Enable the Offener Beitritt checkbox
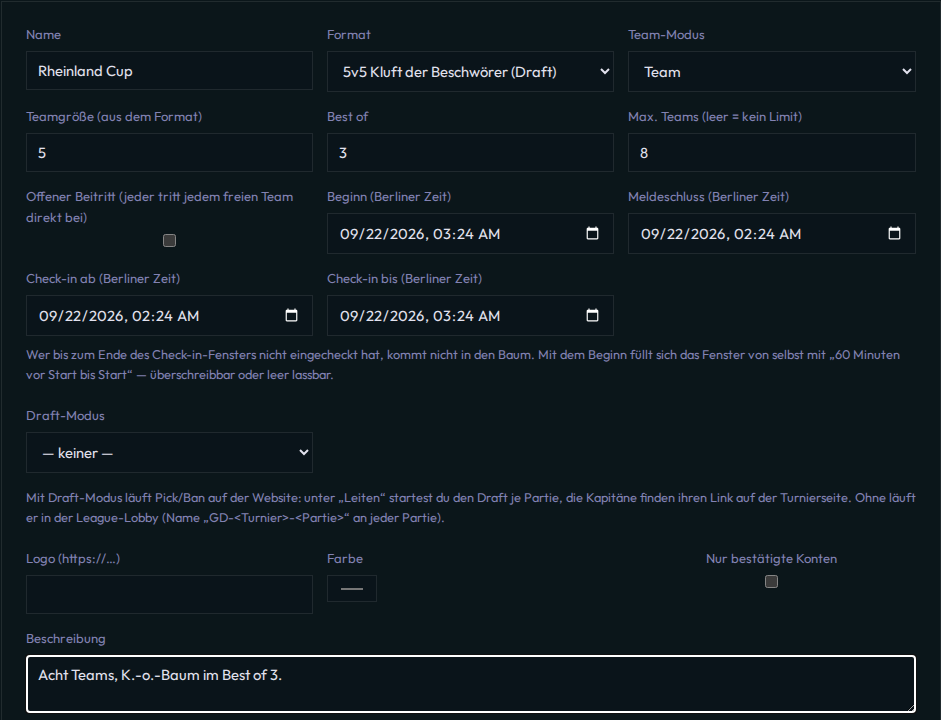941x720 pixels. [x=169, y=241]
